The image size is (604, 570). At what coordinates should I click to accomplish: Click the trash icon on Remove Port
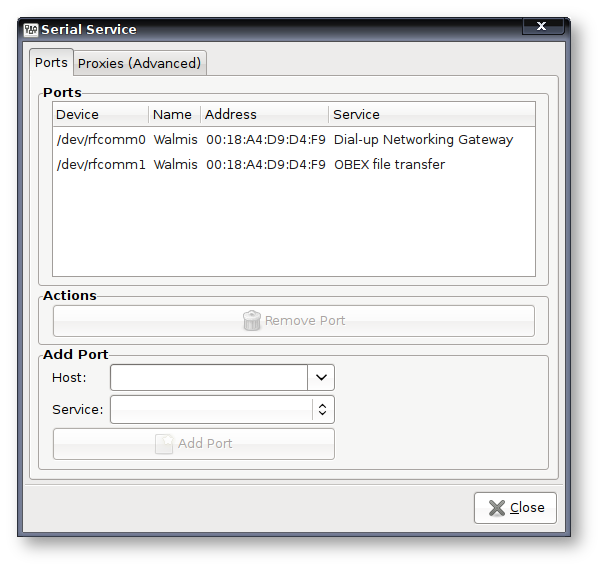[x=252, y=320]
